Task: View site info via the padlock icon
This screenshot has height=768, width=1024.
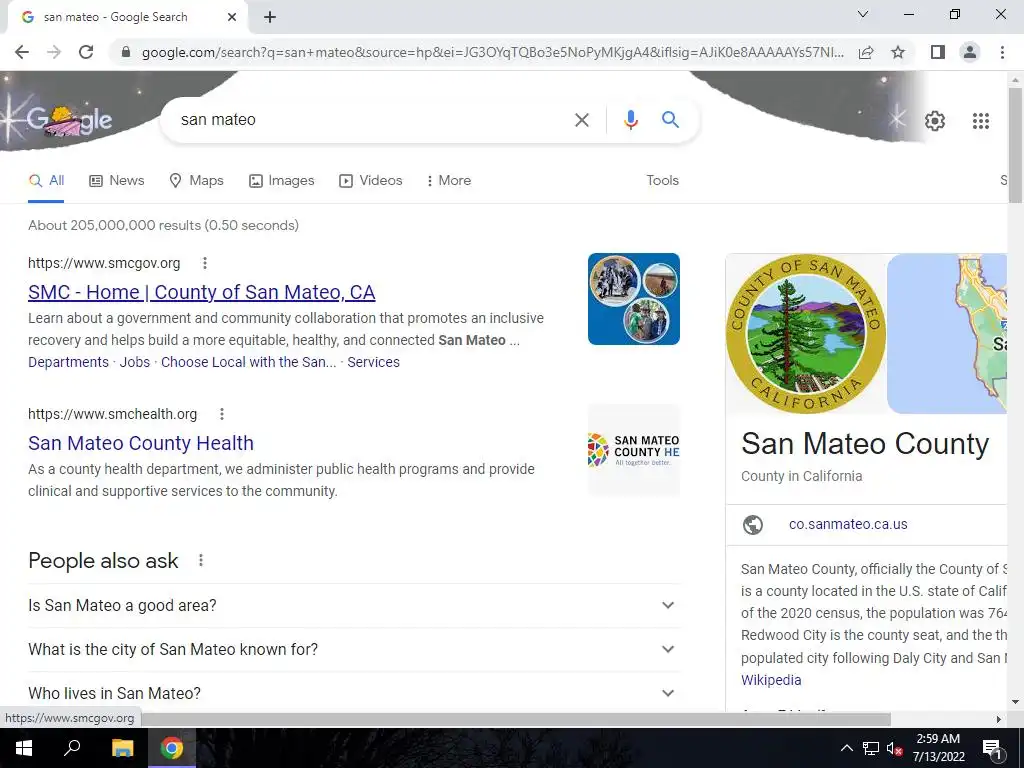Action: tap(126, 52)
